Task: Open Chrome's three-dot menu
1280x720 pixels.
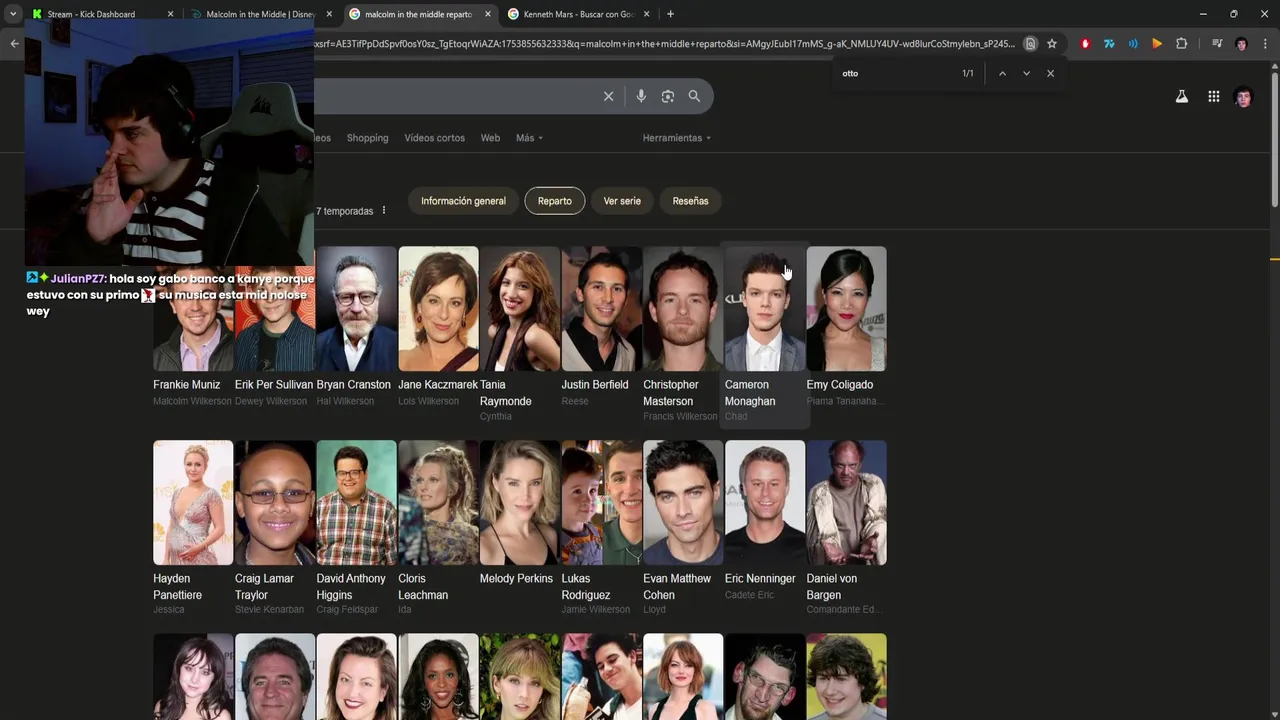Action: (x=1265, y=44)
